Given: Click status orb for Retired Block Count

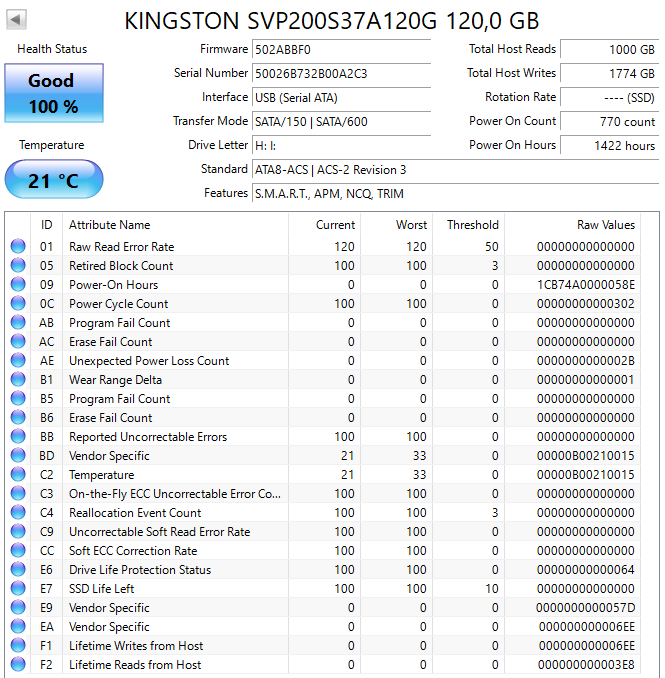Looking at the screenshot, I should point(18,266).
